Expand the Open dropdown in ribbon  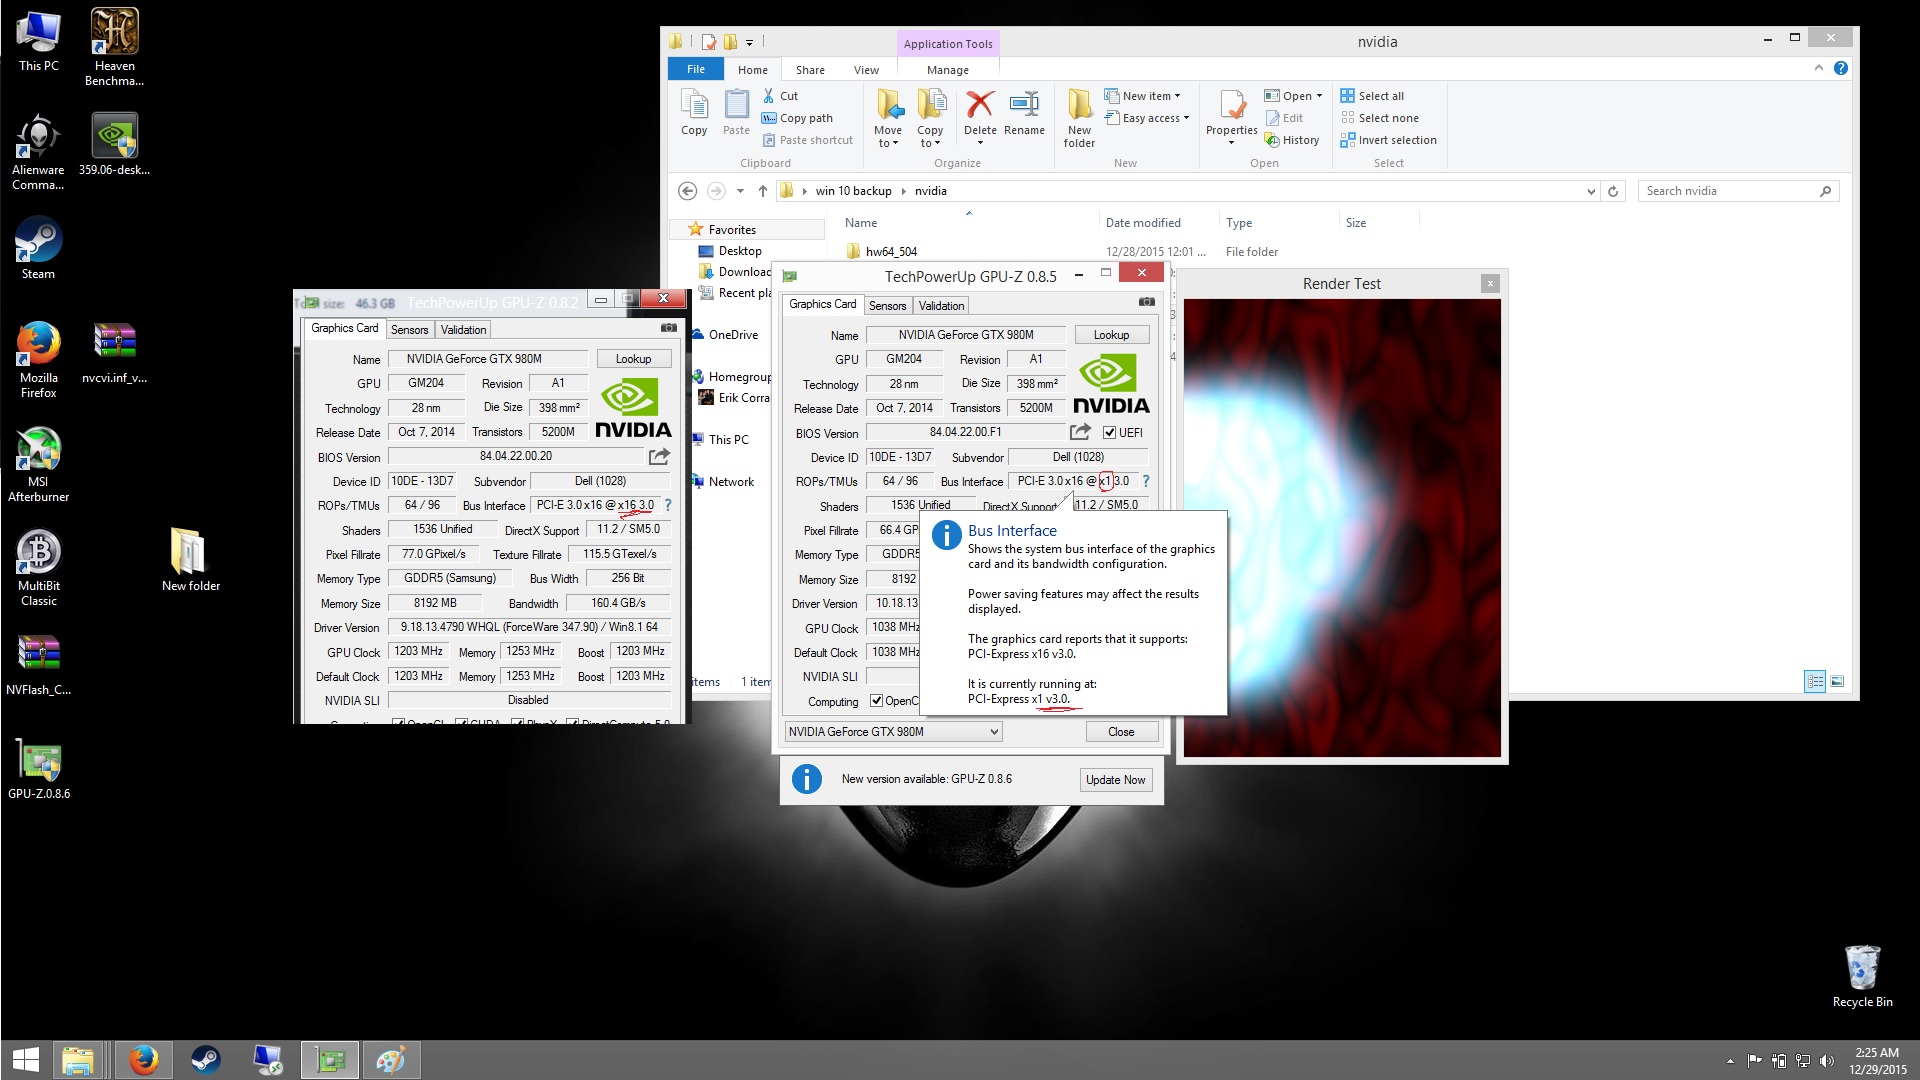[1319, 96]
